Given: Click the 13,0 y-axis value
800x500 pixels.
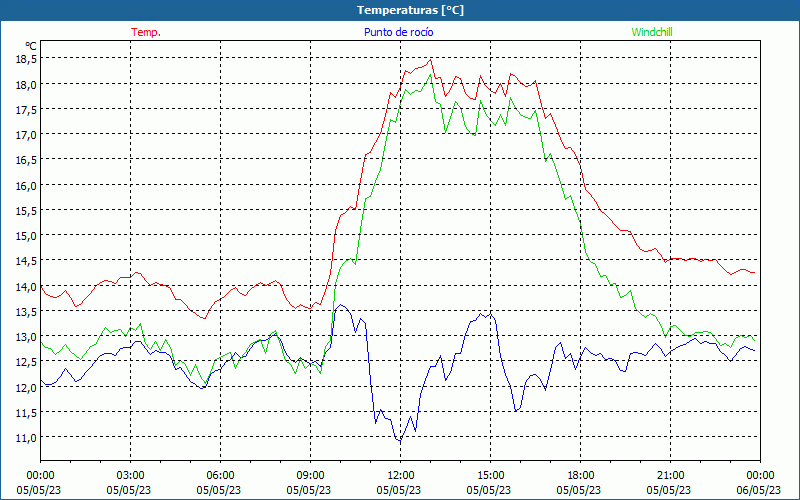Looking at the screenshot, I should [x=26, y=337].
